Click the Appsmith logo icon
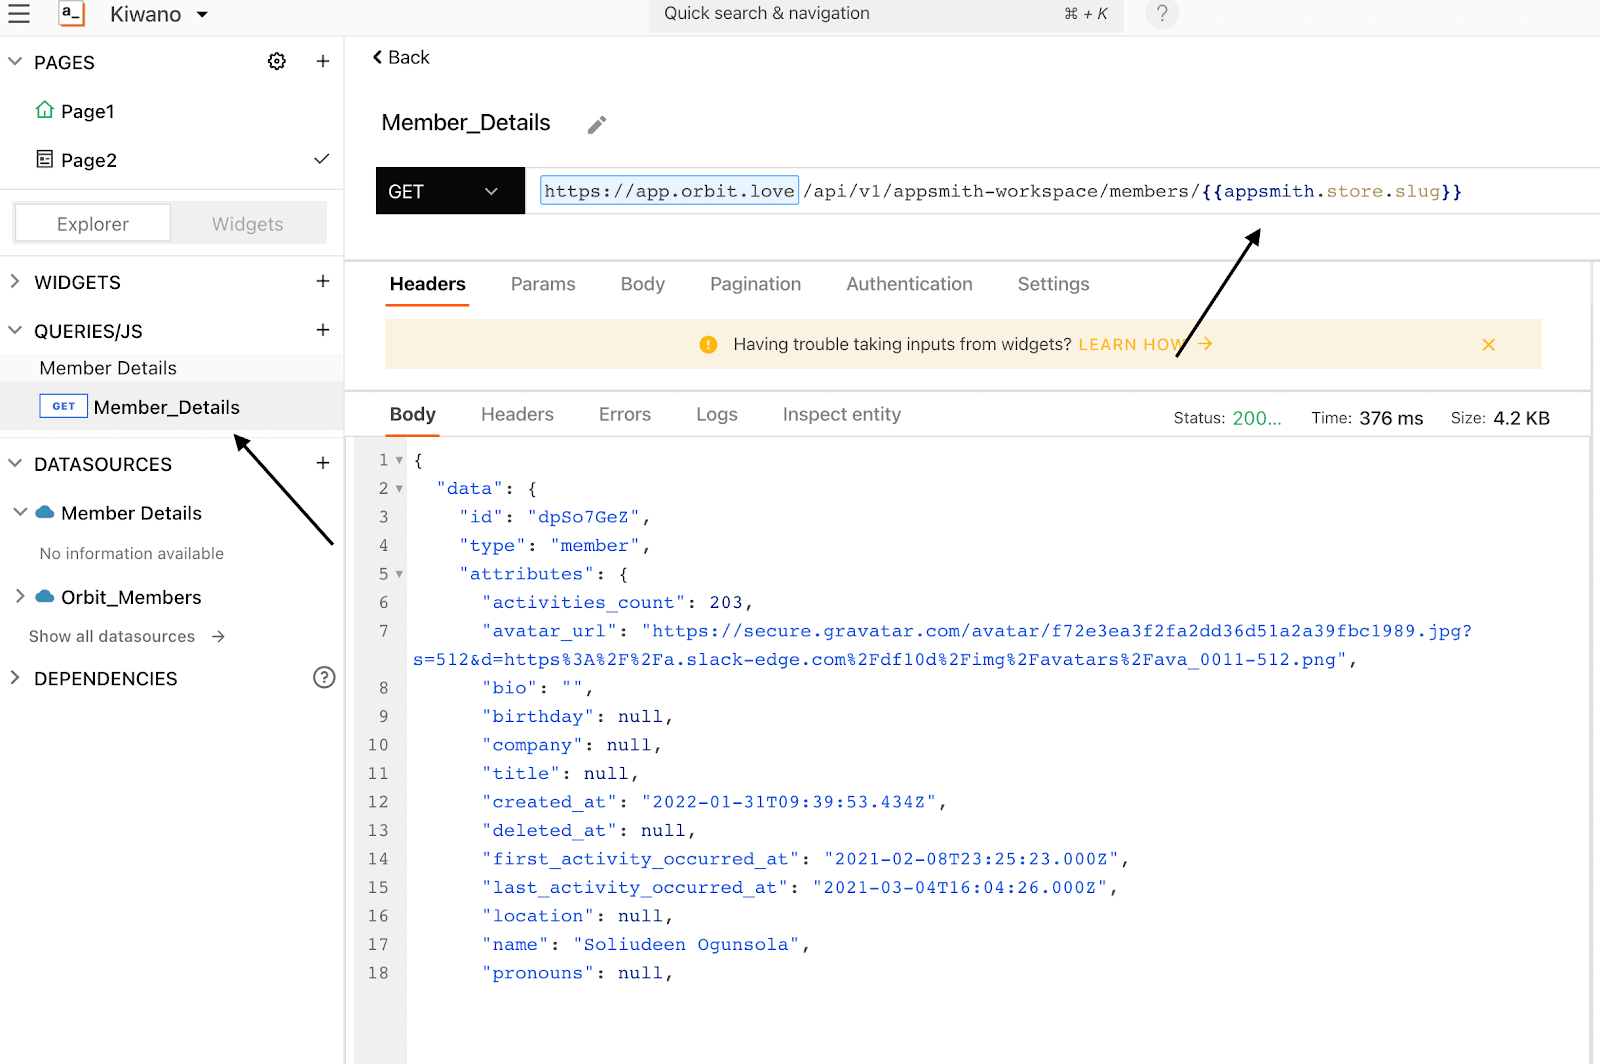 pos(71,14)
